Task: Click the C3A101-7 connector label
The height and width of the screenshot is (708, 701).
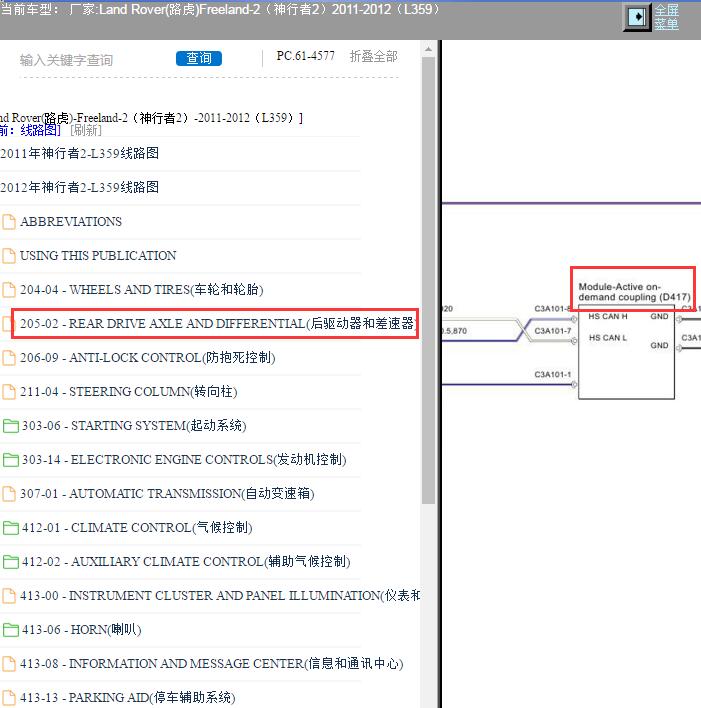Action: pos(553,331)
